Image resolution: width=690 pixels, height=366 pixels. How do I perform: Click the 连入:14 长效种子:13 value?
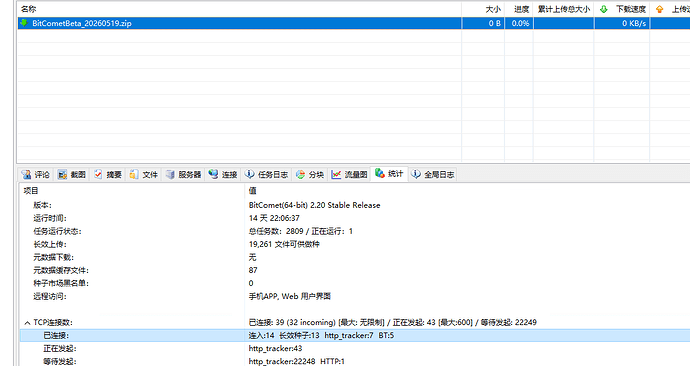pos(284,335)
